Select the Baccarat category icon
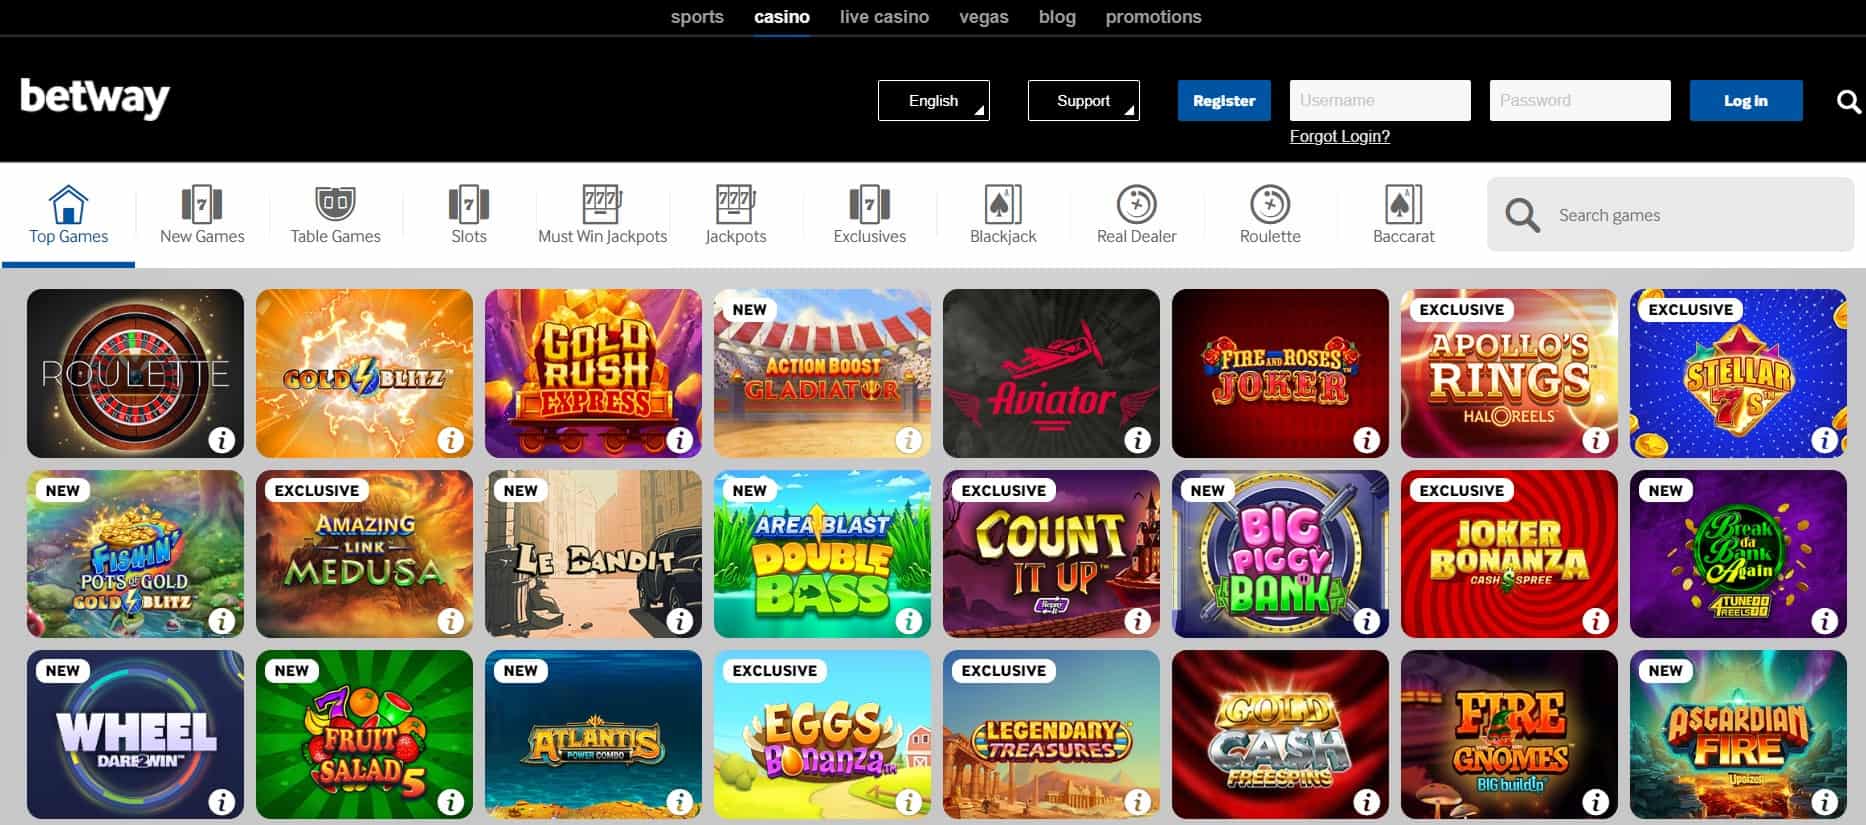 click(x=1403, y=204)
